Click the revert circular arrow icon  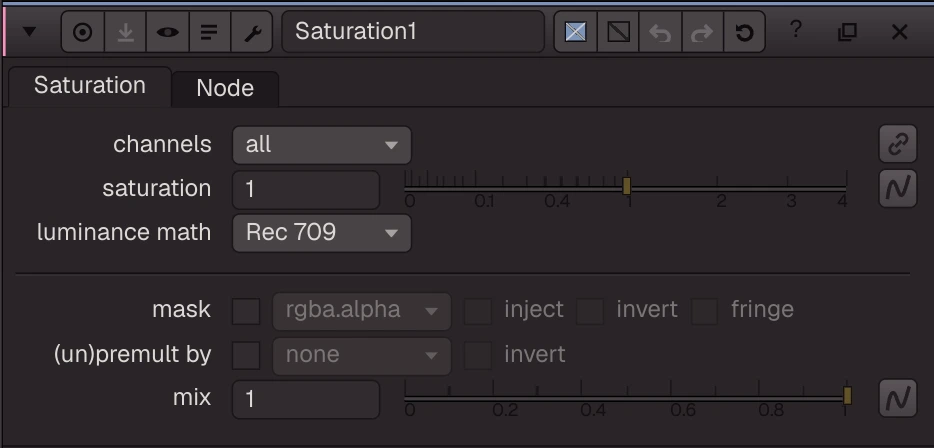744,32
